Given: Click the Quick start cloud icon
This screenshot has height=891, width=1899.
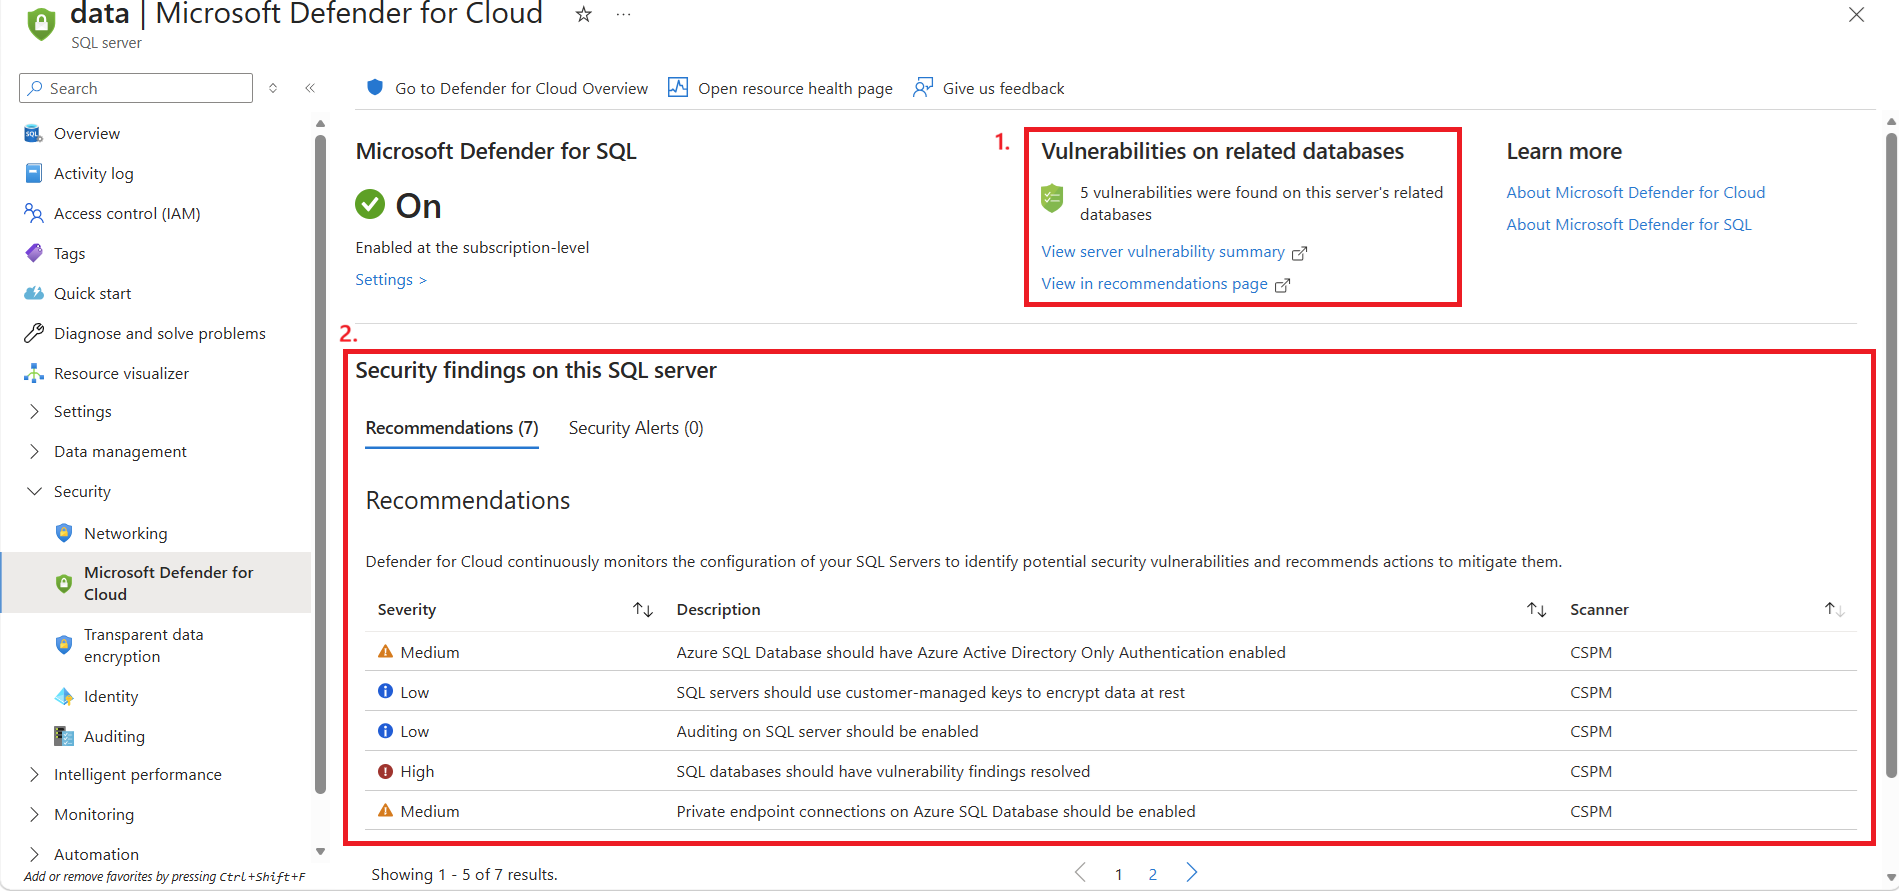Looking at the screenshot, I should point(33,293).
